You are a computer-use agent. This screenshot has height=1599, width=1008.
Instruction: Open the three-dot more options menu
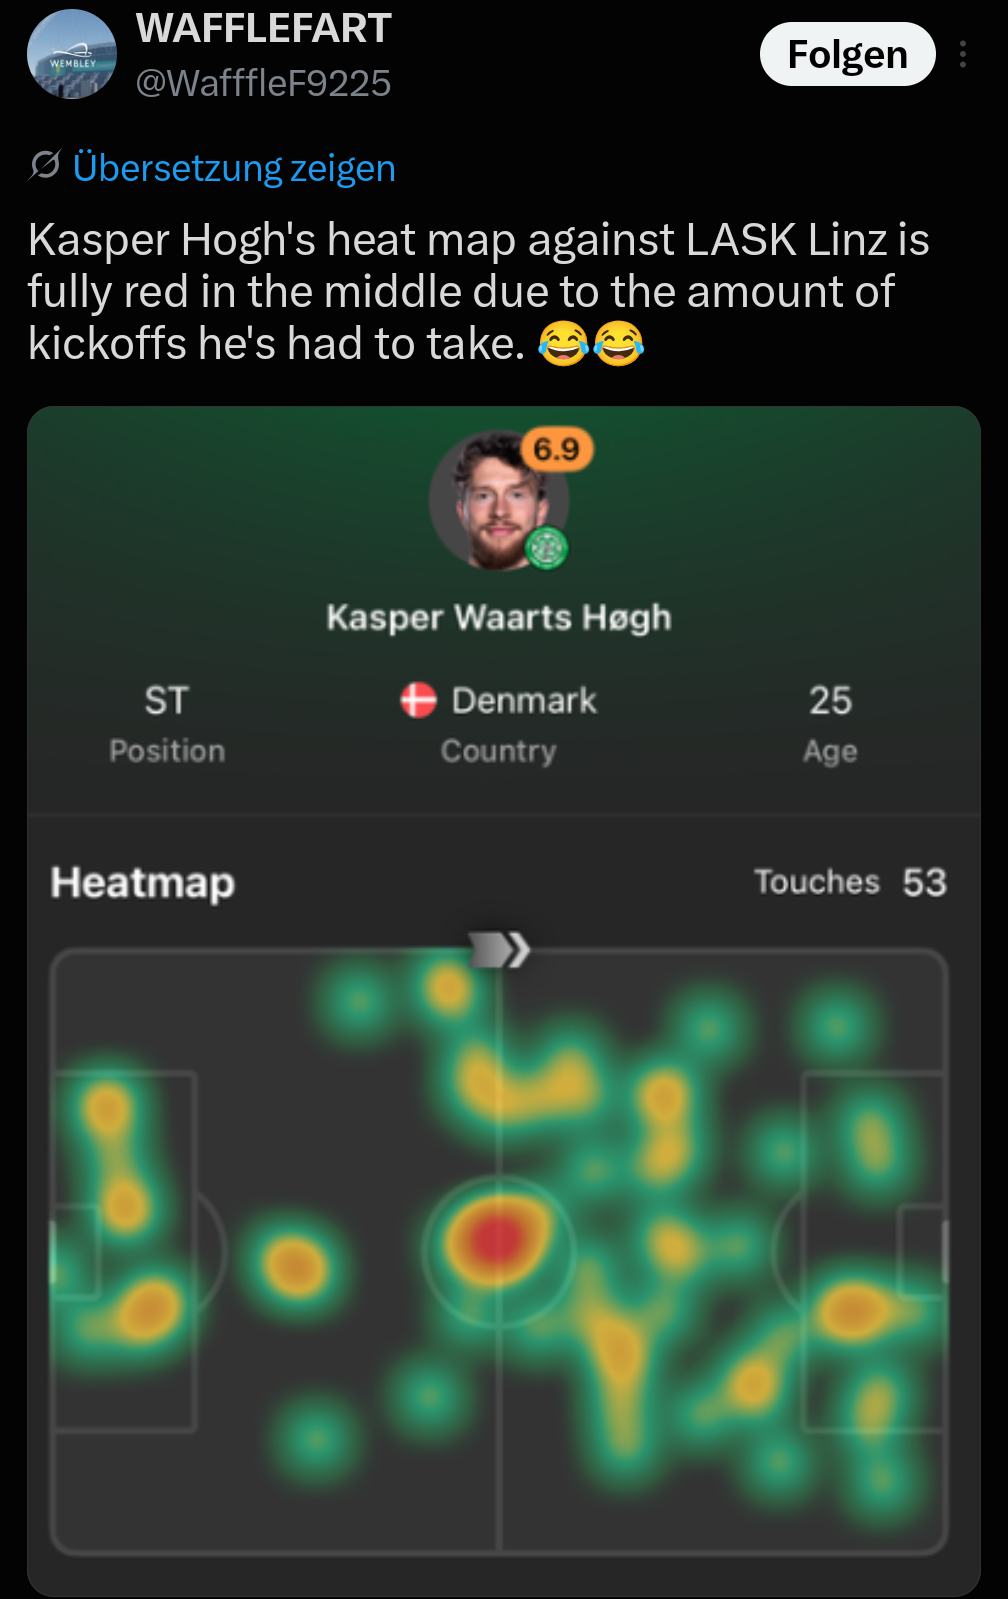tap(963, 54)
